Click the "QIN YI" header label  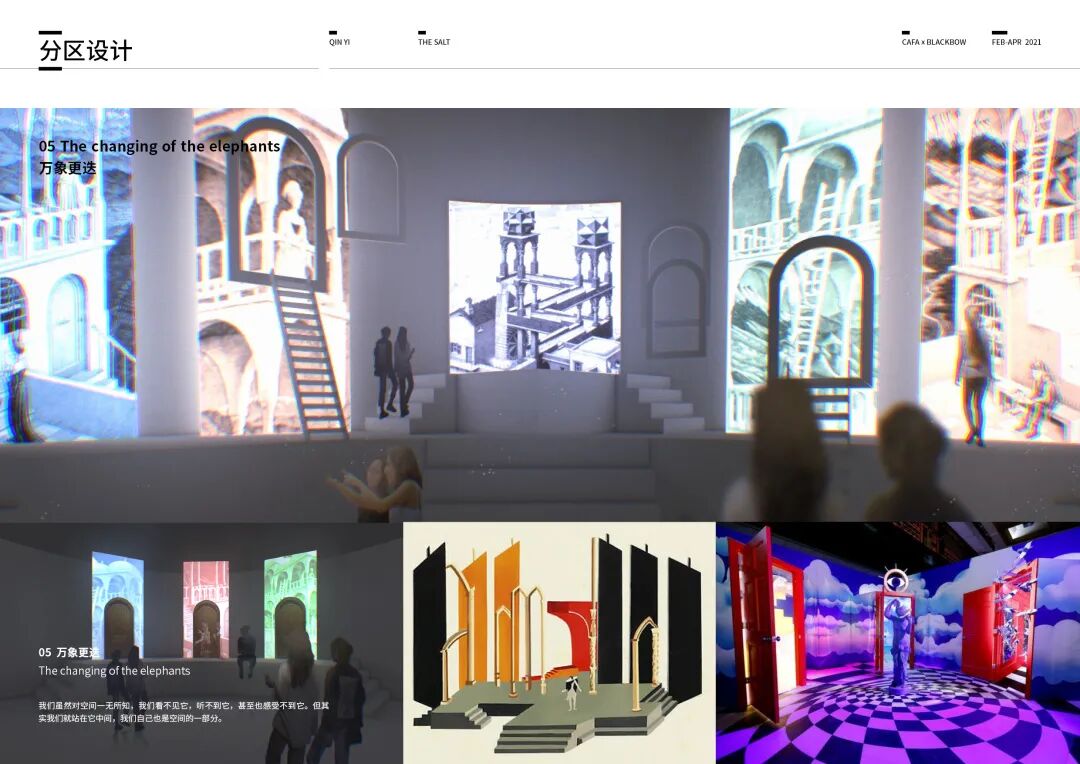tap(339, 42)
